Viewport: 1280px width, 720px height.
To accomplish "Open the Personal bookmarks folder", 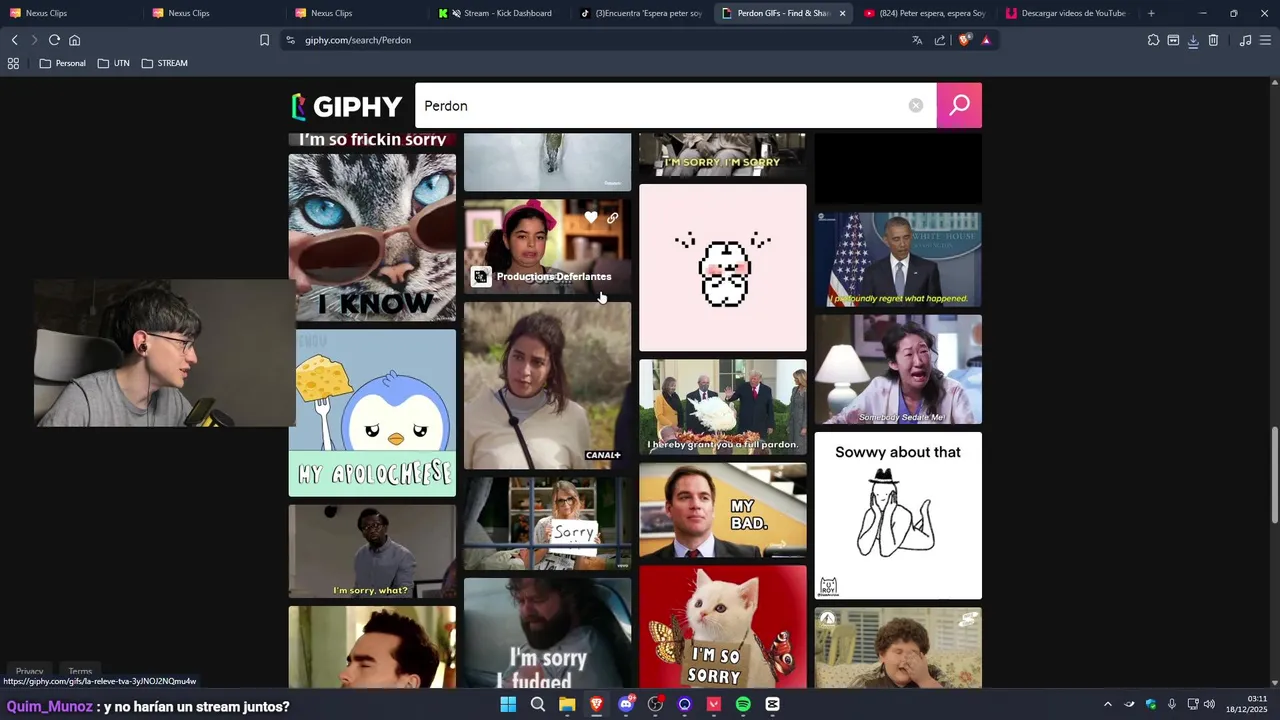I will pyautogui.click(x=62, y=63).
